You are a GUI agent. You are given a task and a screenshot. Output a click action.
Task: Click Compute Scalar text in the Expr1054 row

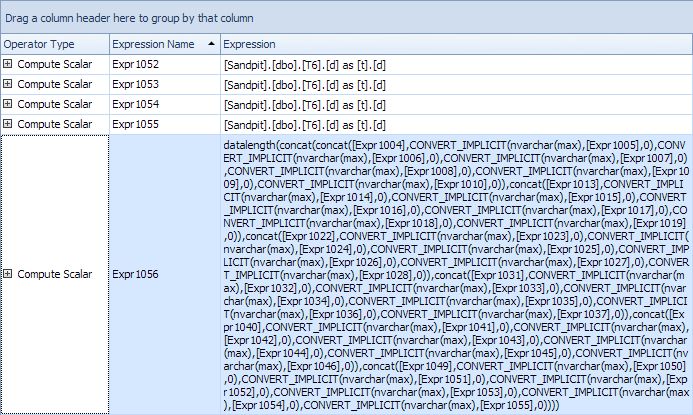click(x=55, y=104)
